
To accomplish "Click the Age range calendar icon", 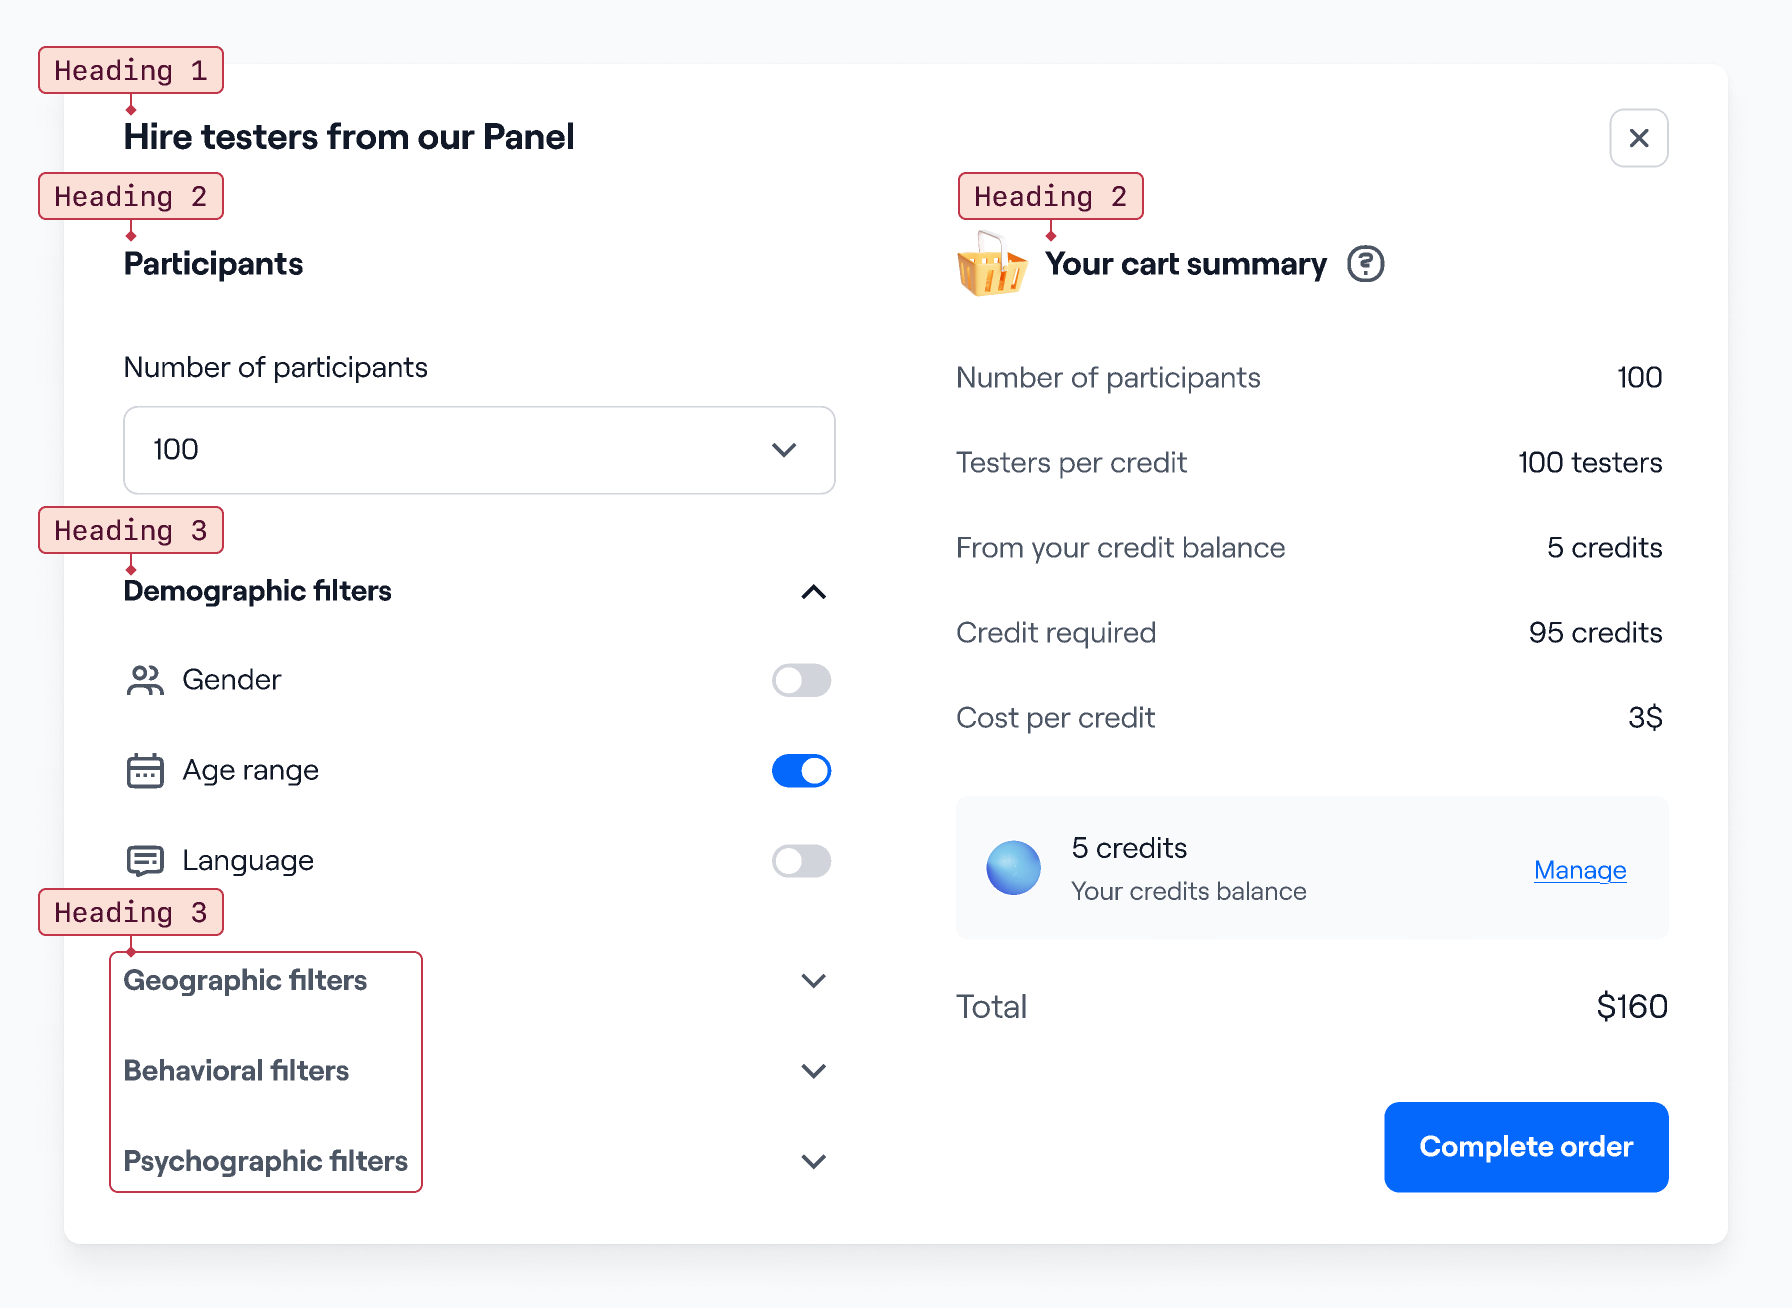I will 145,771.
